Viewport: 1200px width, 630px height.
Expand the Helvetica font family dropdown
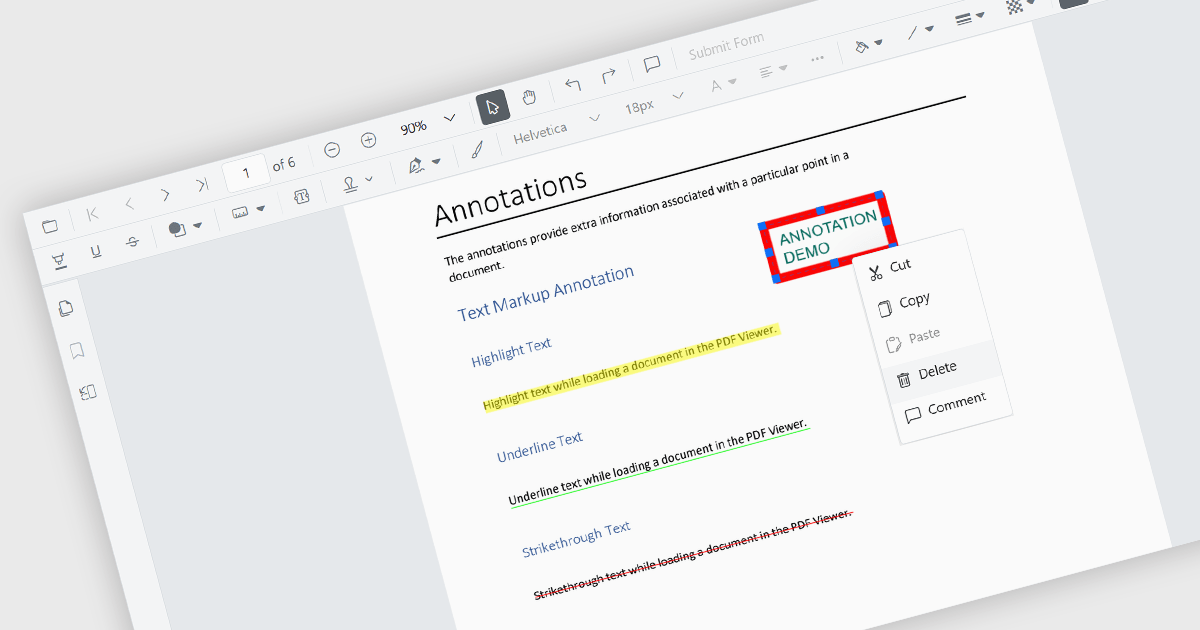[594, 118]
